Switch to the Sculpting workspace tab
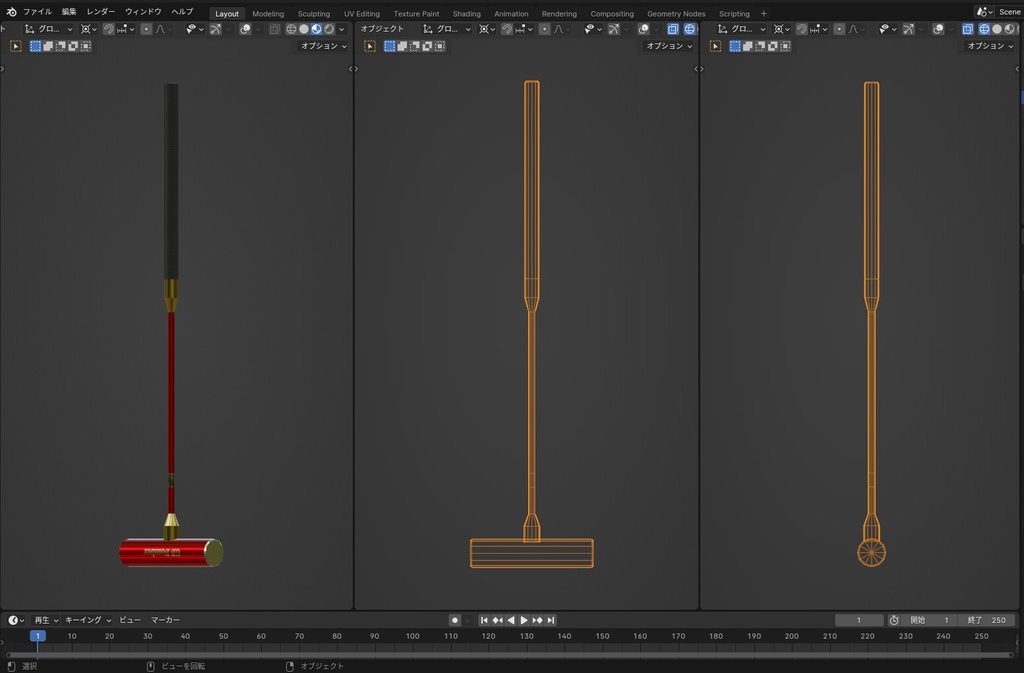This screenshot has width=1024, height=673. click(x=313, y=14)
